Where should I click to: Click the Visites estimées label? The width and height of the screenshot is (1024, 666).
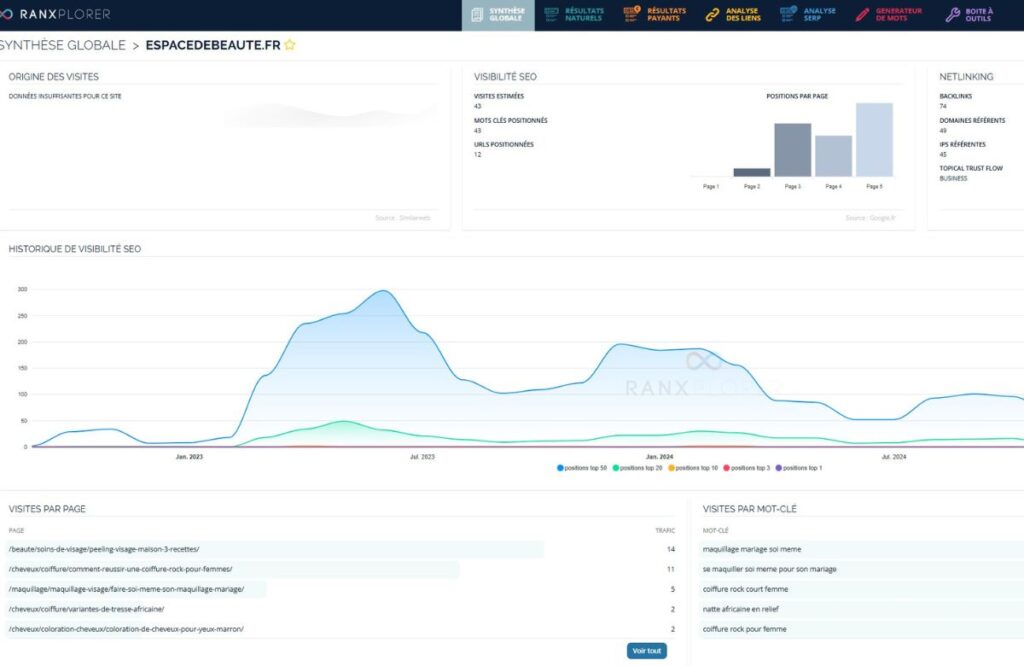click(x=499, y=96)
